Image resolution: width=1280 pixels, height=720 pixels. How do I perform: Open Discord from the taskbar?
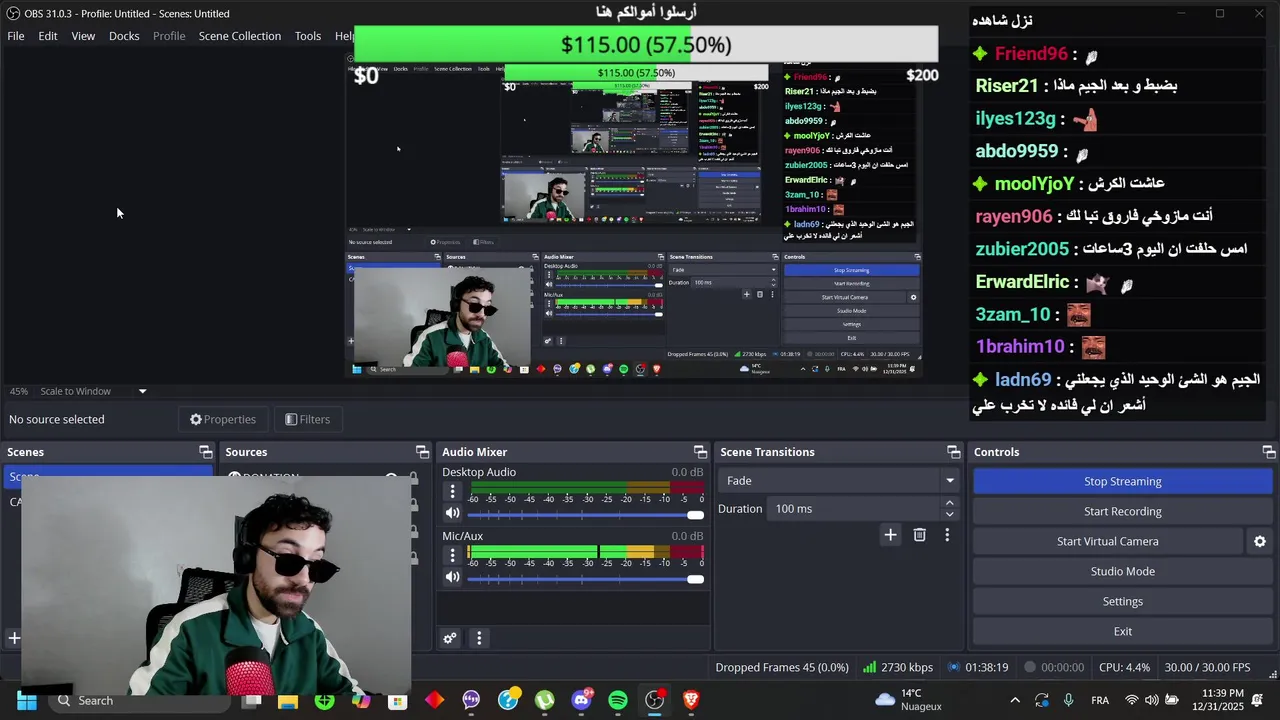[x=581, y=700]
